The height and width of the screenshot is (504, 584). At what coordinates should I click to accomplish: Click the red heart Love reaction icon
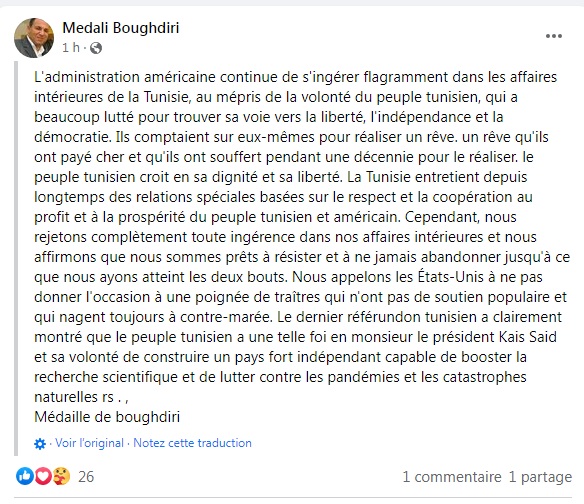point(43,476)
